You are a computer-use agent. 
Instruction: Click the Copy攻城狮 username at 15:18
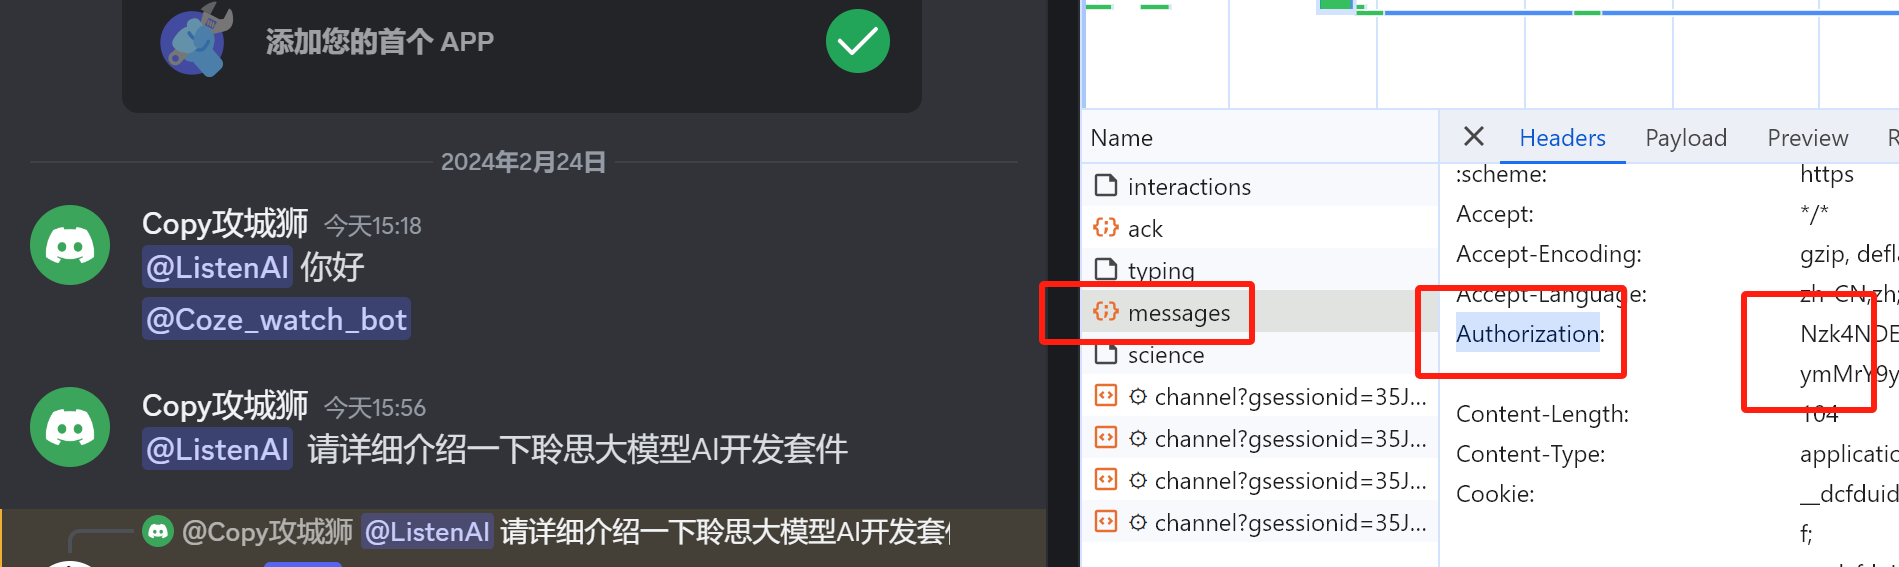click(225, 224)
